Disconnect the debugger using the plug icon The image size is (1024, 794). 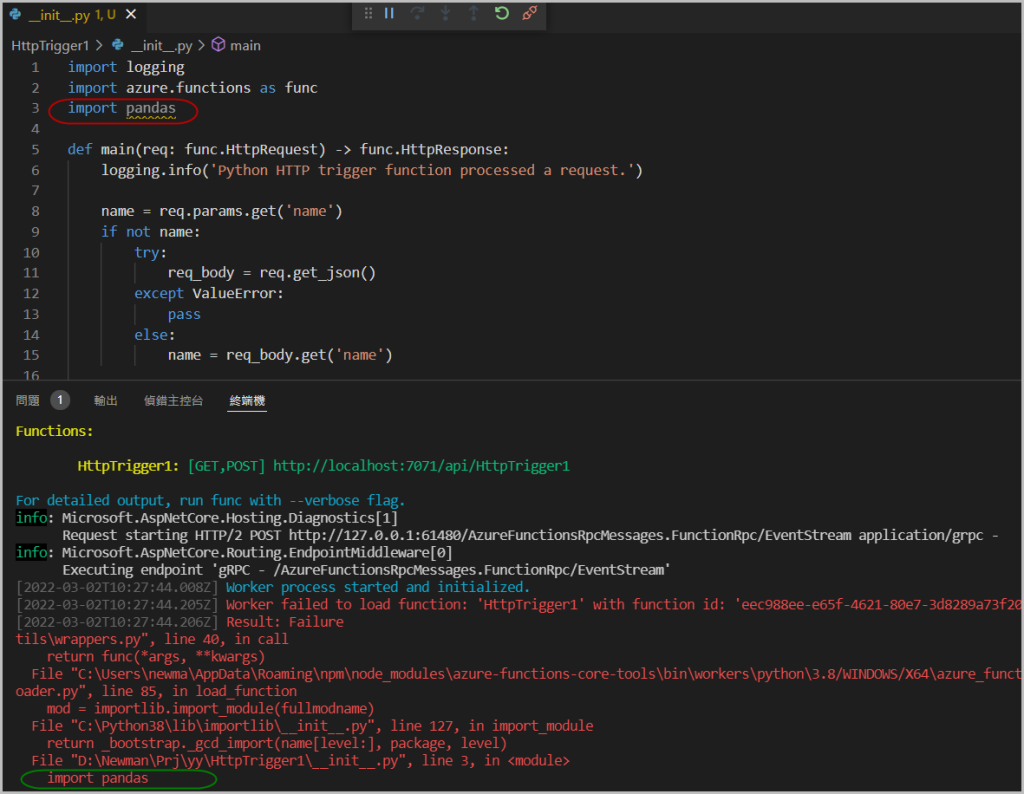point(531,14)
